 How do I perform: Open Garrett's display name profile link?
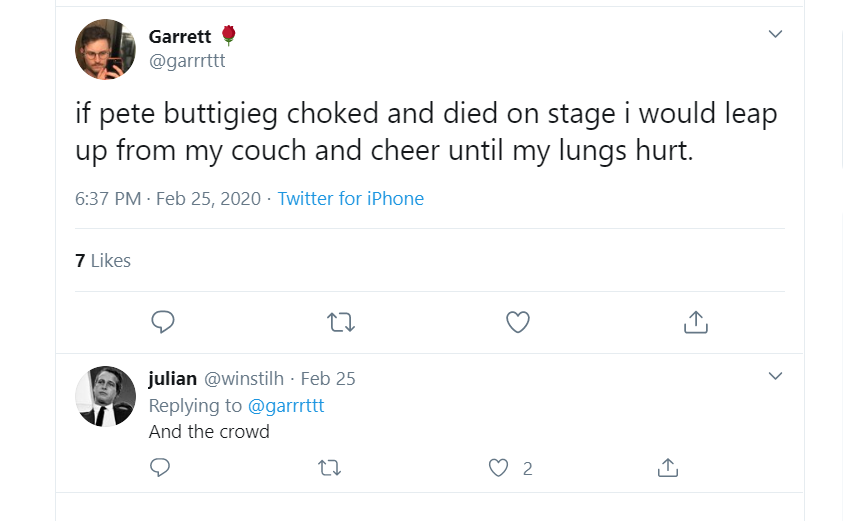click(180, 36)
